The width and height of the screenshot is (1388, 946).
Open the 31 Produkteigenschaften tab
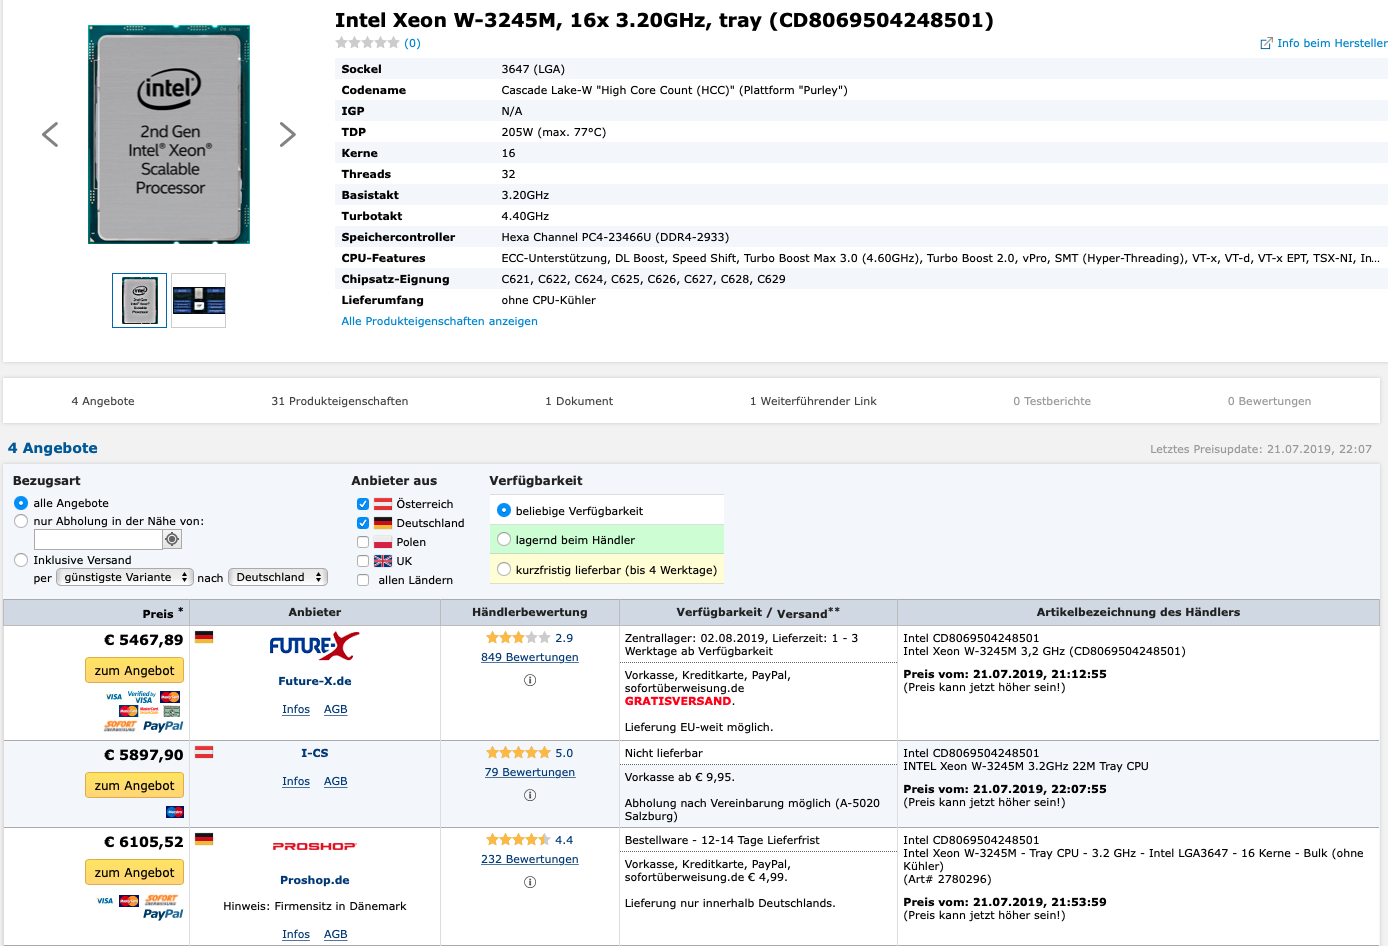click(340, 401)
